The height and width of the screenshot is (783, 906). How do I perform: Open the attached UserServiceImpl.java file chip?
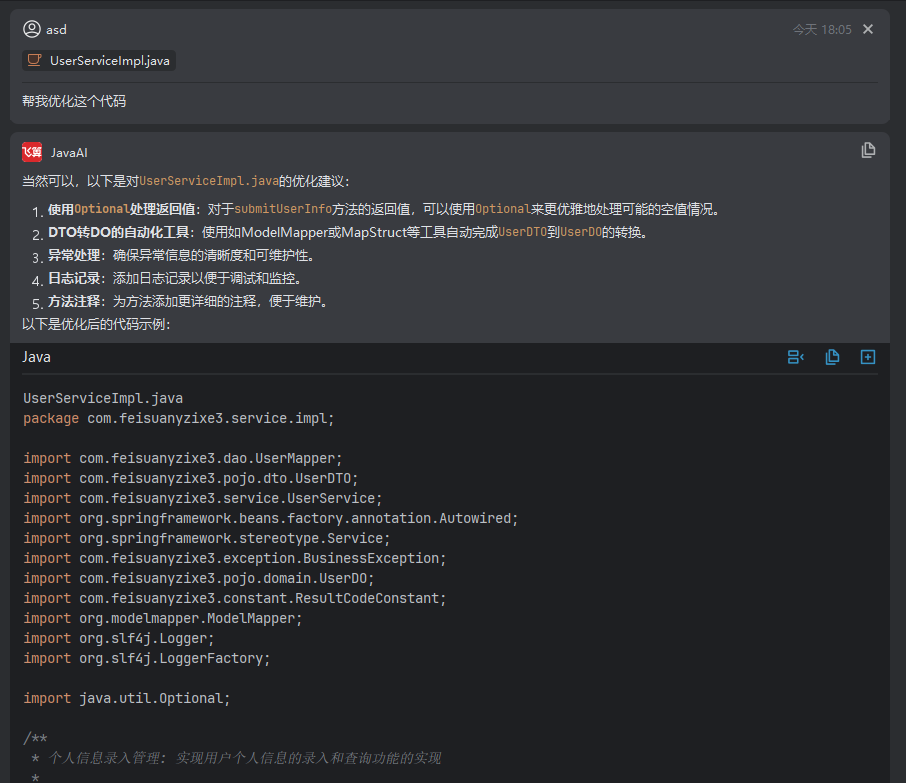point(99,61)
